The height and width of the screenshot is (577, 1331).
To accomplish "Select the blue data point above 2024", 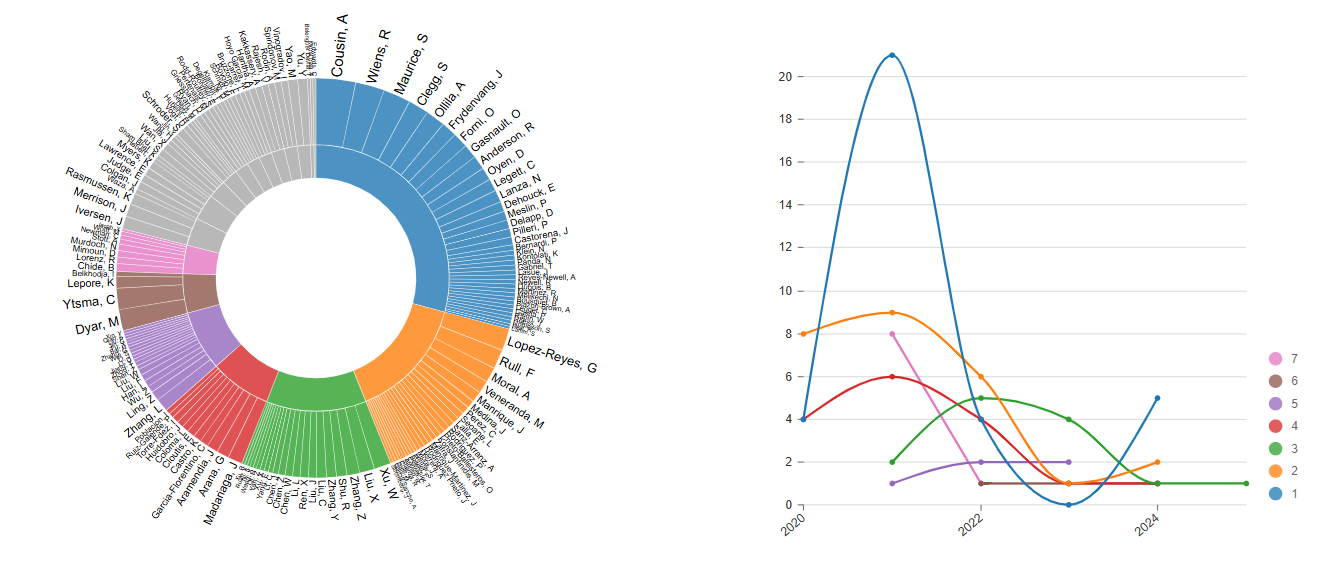I will pos(1158,398).
